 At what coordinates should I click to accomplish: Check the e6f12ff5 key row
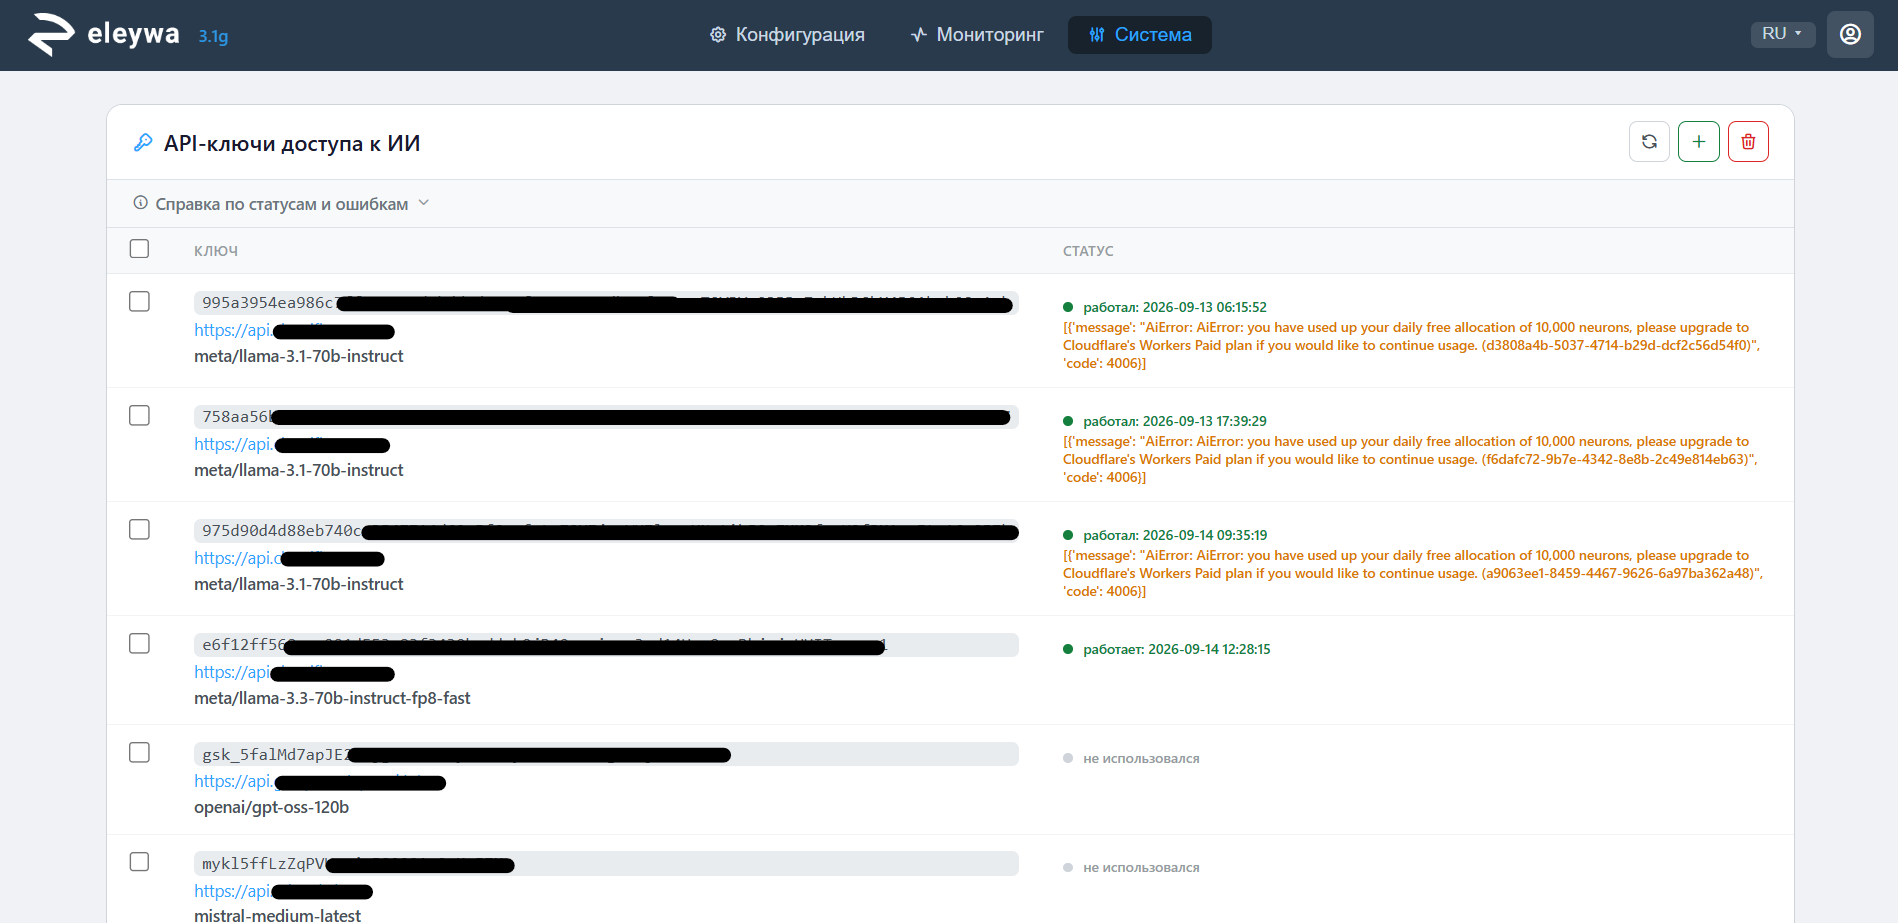(140, 644)
